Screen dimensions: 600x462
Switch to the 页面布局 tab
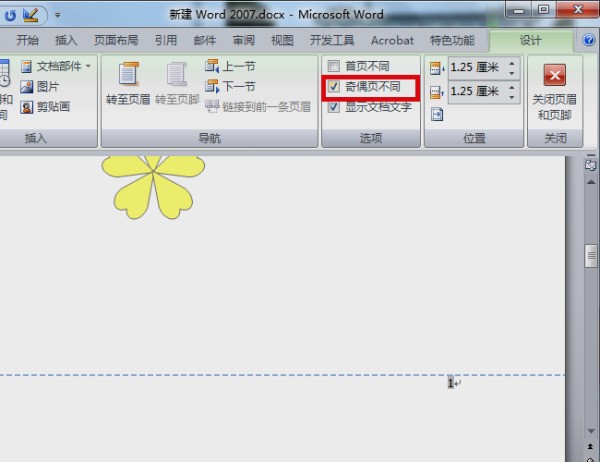tap(116, 41)
